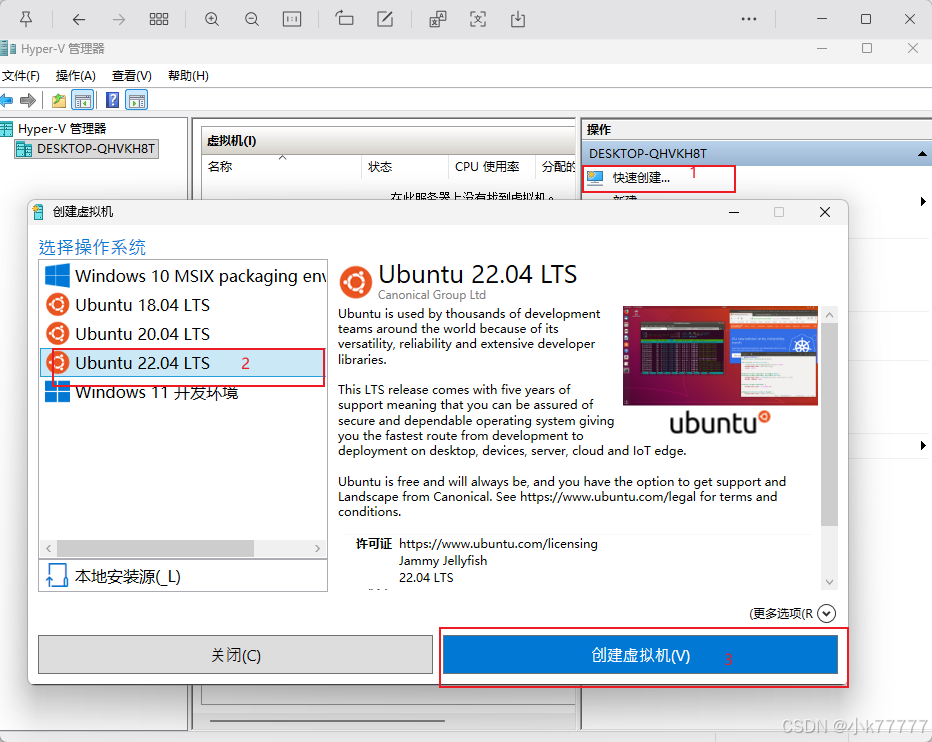Zoom out with the magnifier minus icon

coord(252,19)
